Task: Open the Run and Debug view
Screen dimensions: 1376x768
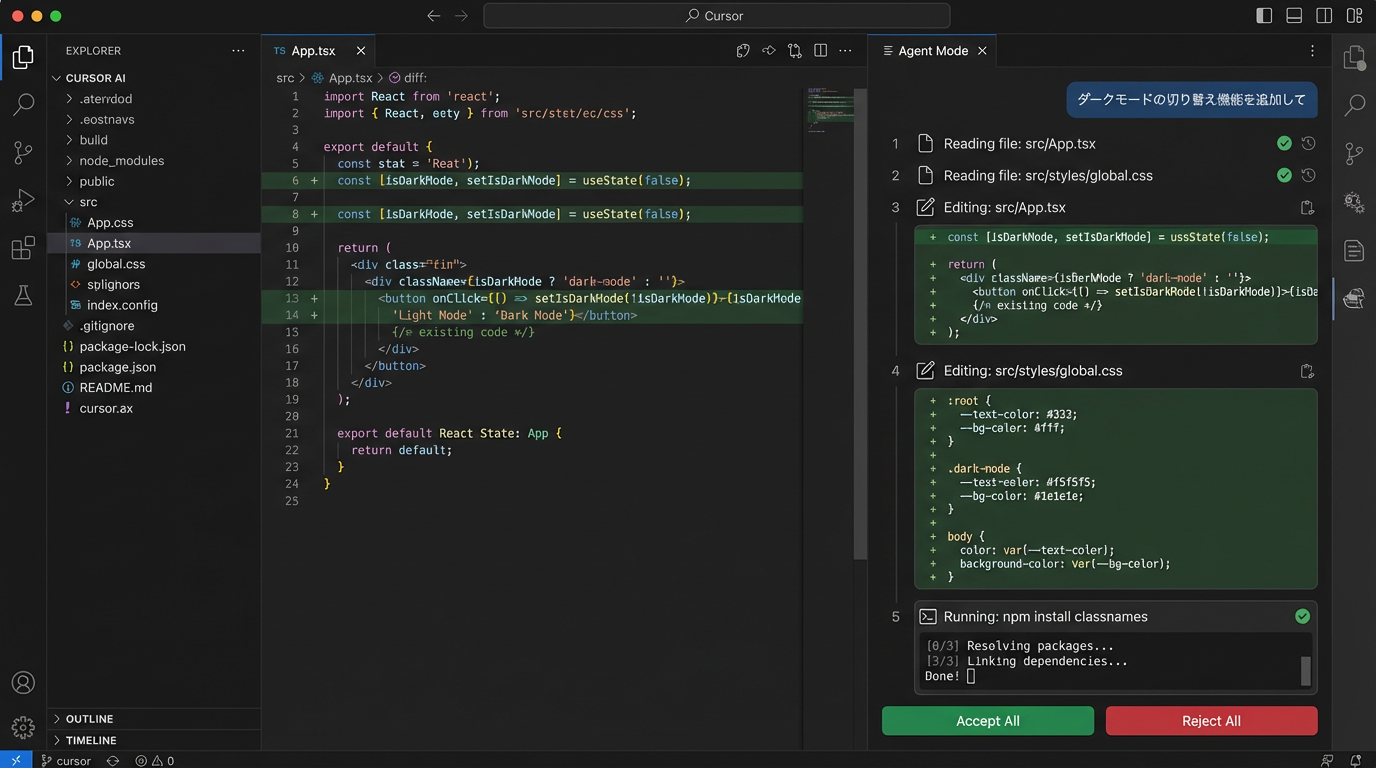Action: coord(23,200)
